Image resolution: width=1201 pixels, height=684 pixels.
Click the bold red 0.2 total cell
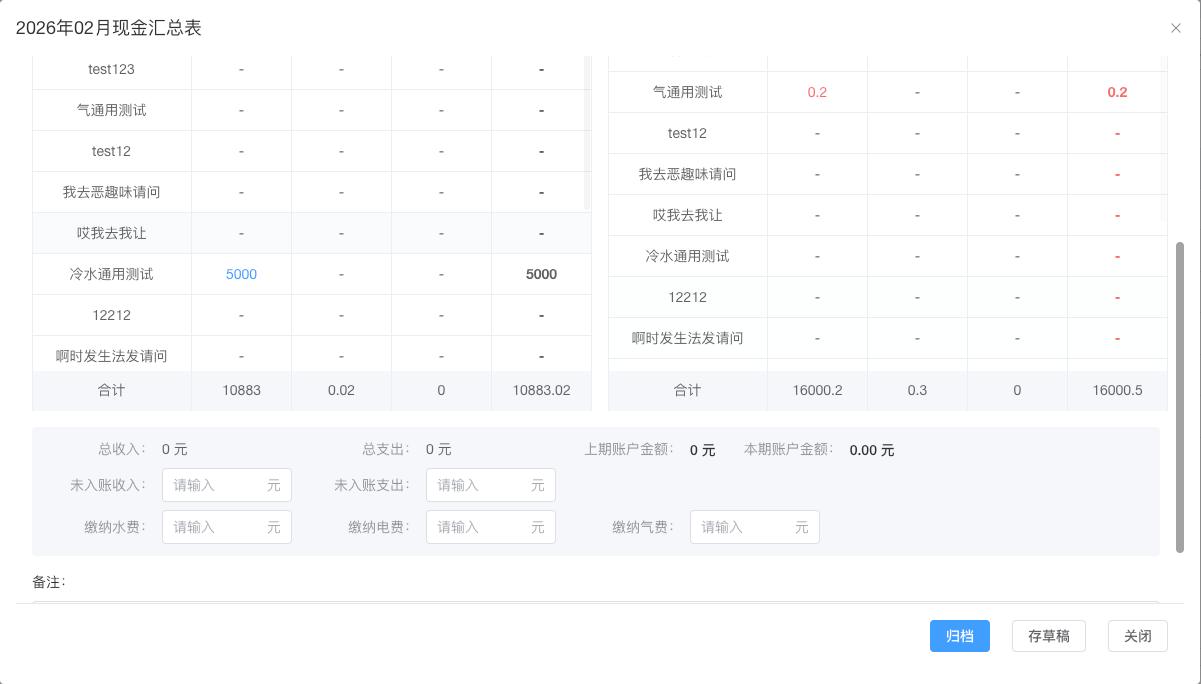pyautogui.click(x=1117, y=92)
